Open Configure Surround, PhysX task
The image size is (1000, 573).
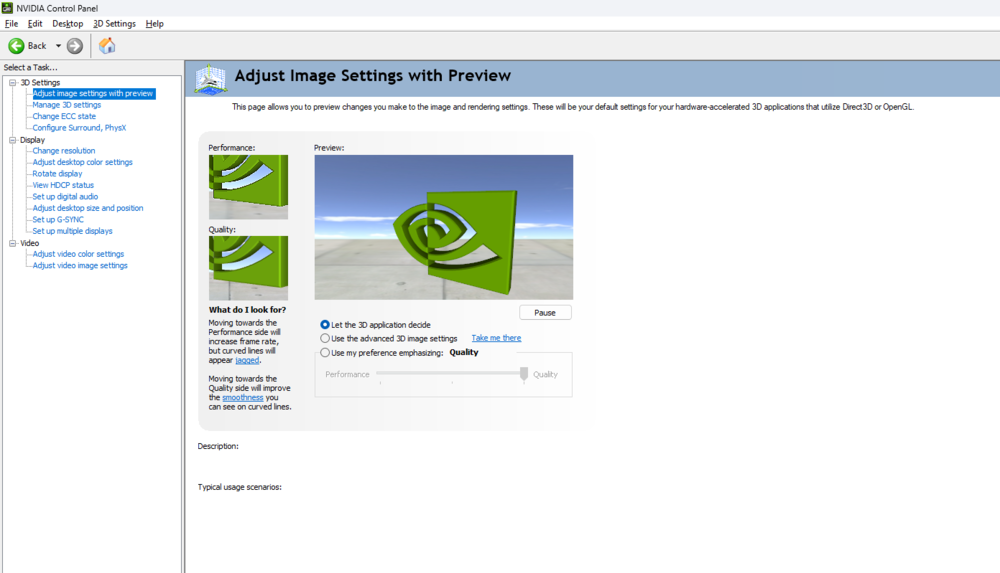pyautogui.click(x=80, y=128)
